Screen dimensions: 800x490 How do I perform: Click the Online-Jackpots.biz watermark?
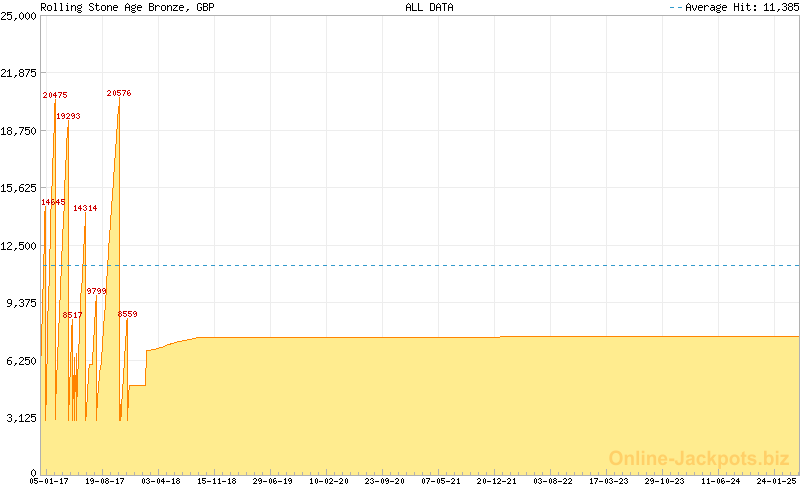699,458
